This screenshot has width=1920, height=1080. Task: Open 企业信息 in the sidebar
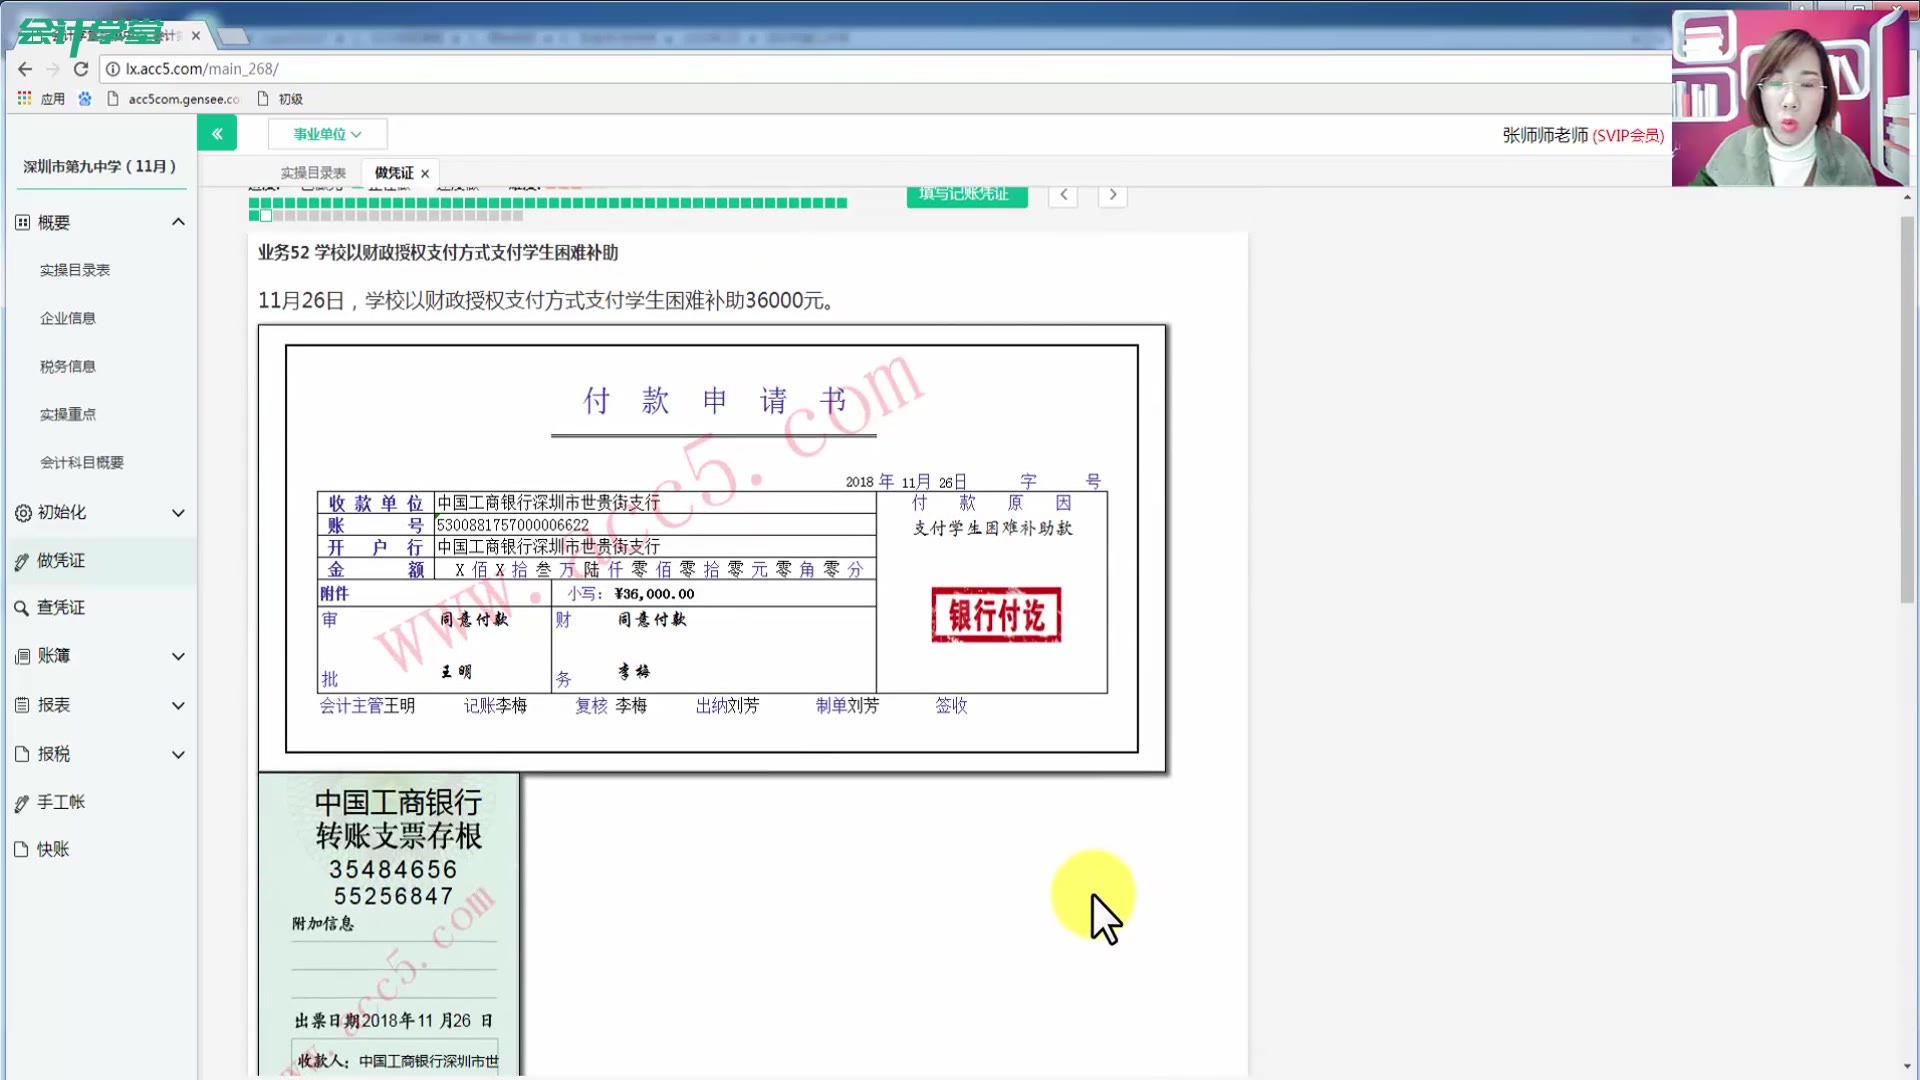[68, 318]
